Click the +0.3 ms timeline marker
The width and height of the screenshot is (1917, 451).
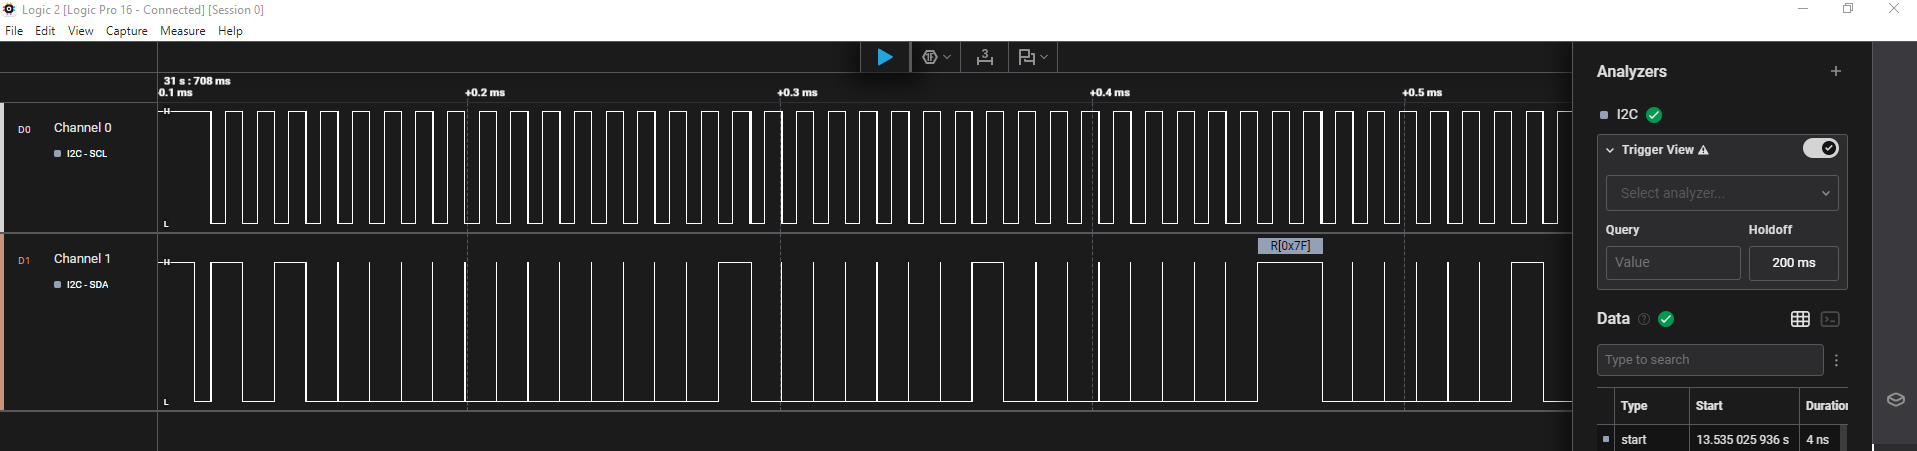pyautogui.click(x=797, y=92)
